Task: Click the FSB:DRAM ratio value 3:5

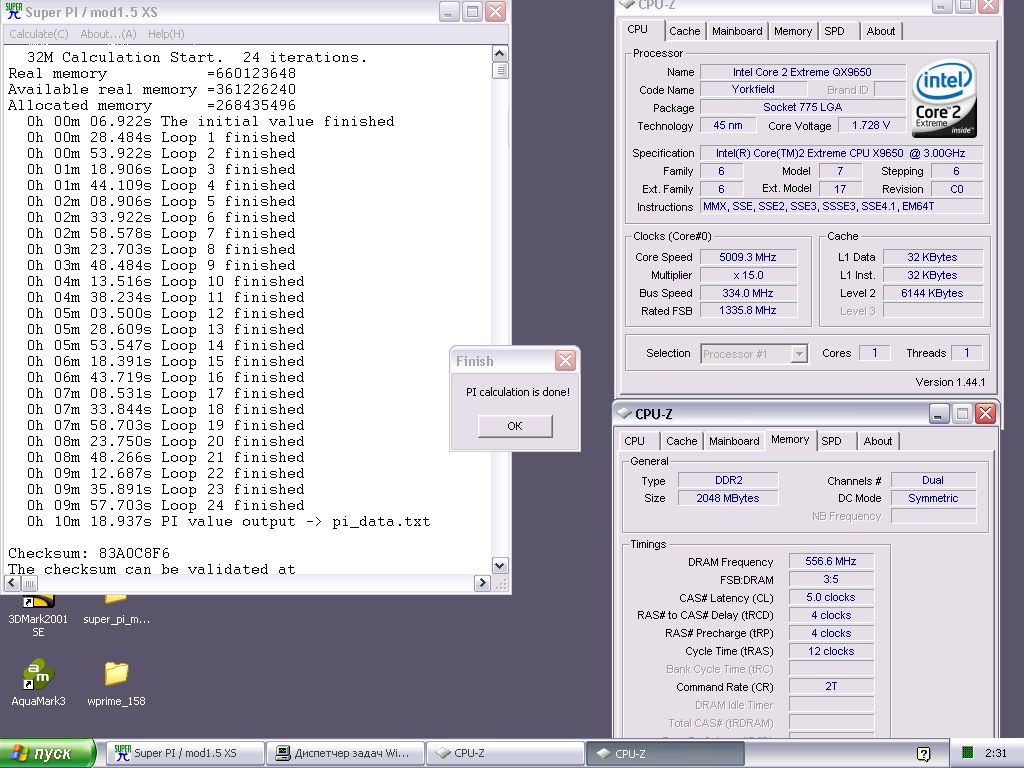Action: (x=831, y=579)
